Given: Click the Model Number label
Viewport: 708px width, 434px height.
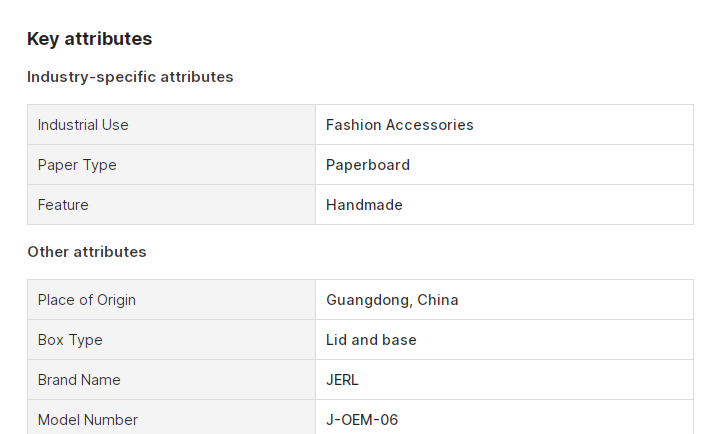Looking at the screenshot, I should (88, 420).
